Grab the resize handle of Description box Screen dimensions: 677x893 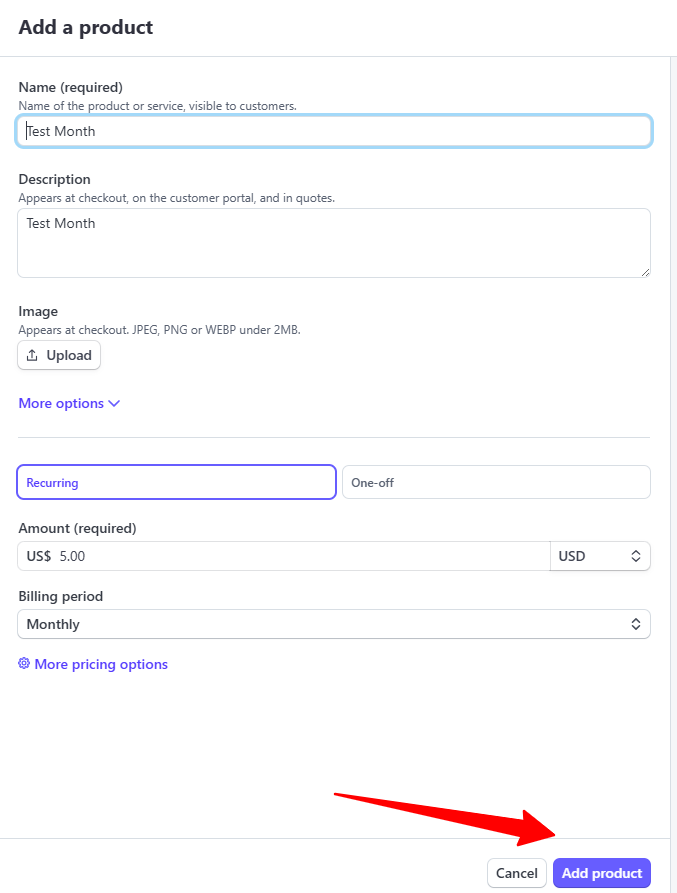645,272
